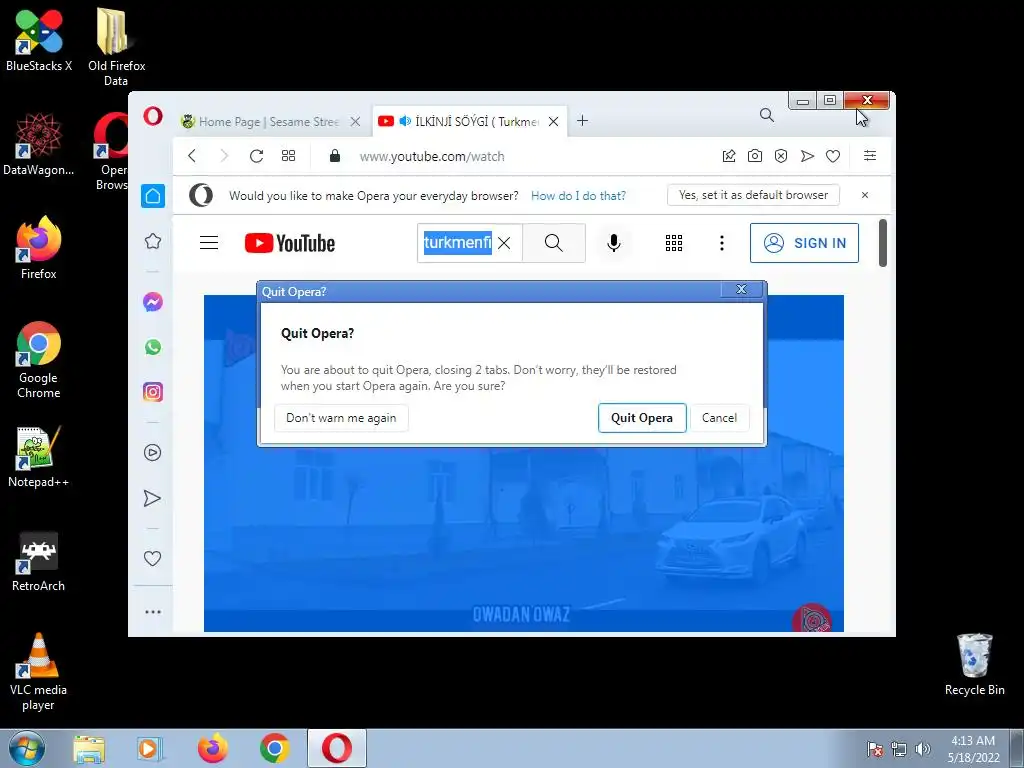Click Yes, set it as default browser
The height and width of the screenshot is (768, 1024).
coord(753,195)
